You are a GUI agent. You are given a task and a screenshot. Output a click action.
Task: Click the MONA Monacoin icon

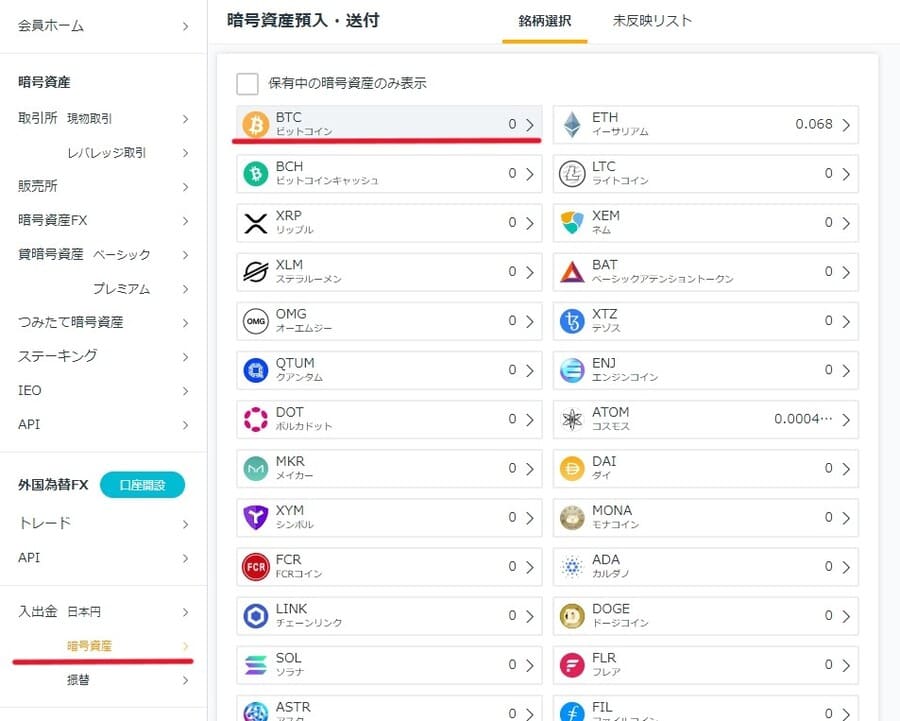click(573, 517)
